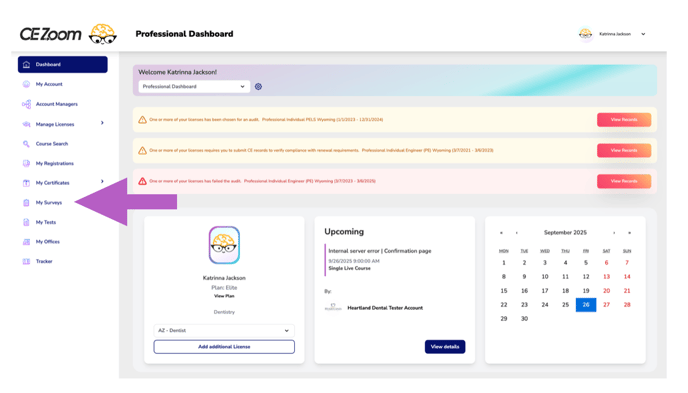Click the warning icon on submit CE records alert
Viewport: 688px width, 393px height.
coord(143,150)
